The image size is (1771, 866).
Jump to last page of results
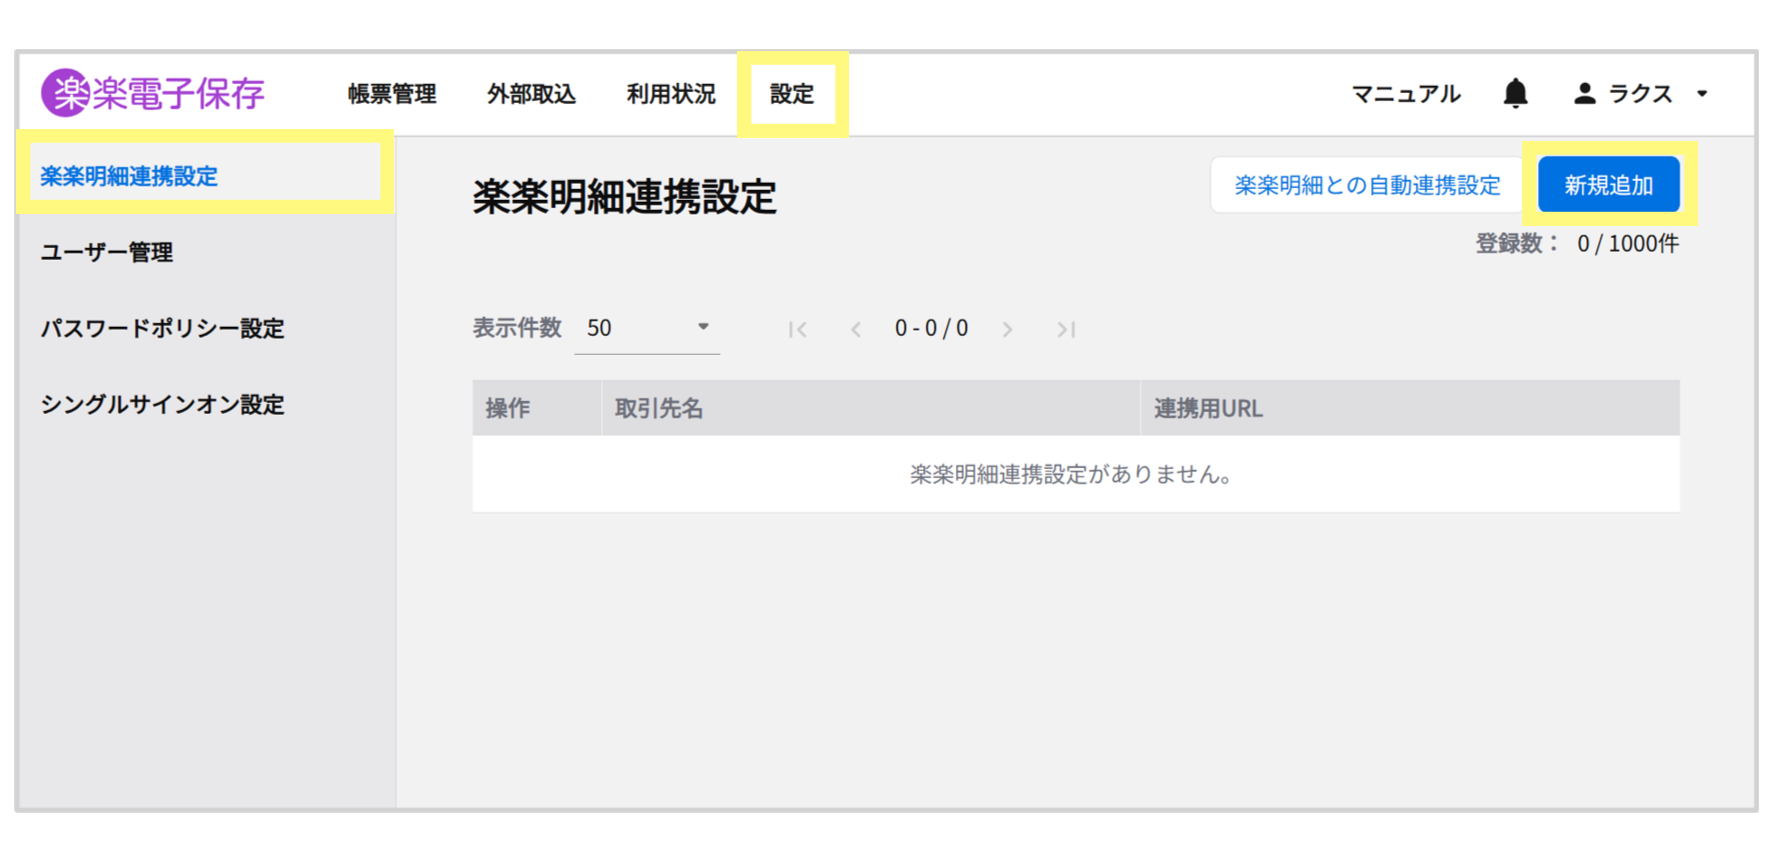tap(1066, 329)
